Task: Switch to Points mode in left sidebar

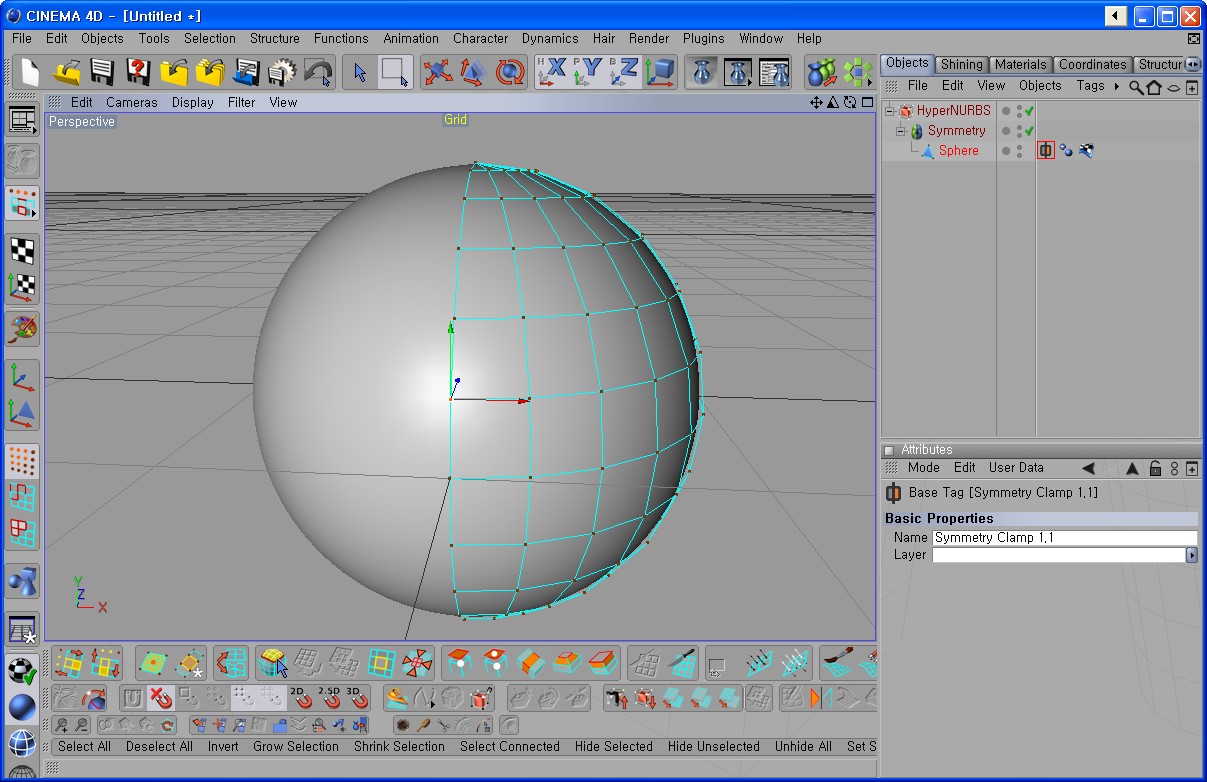Action: click(22, 461)
